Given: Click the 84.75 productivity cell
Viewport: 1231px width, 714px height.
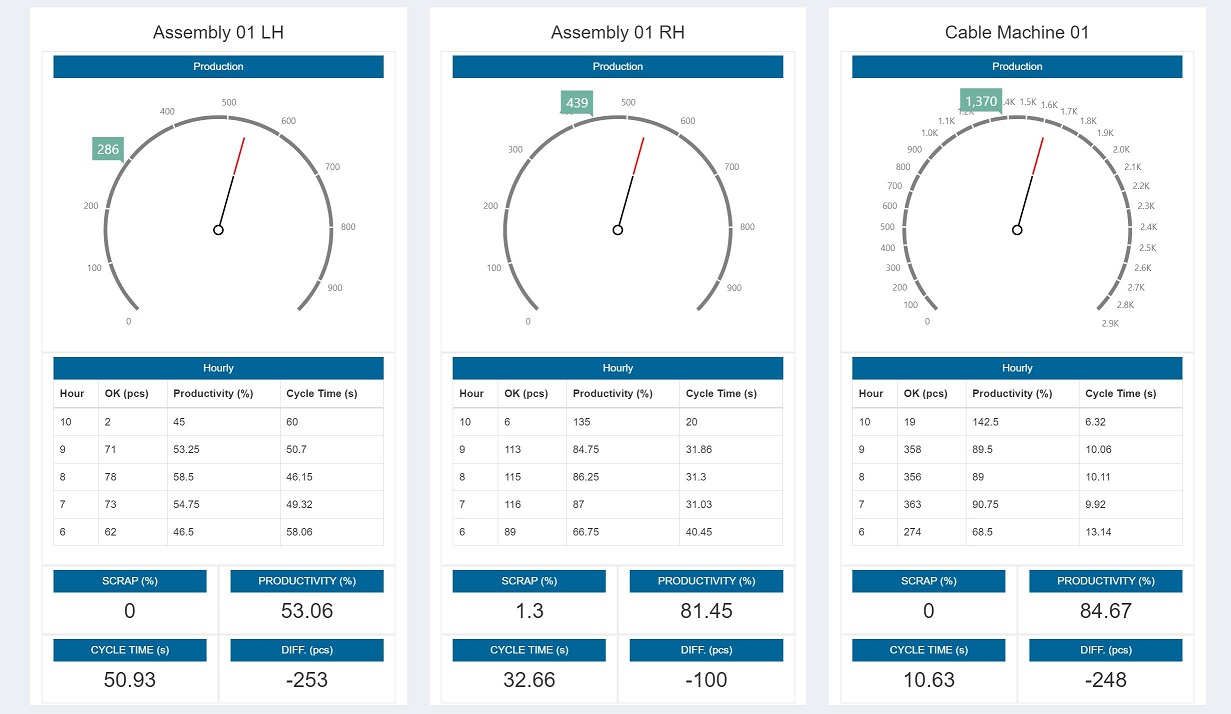Looking at the screenshot, I should click(x=623, y=450).
